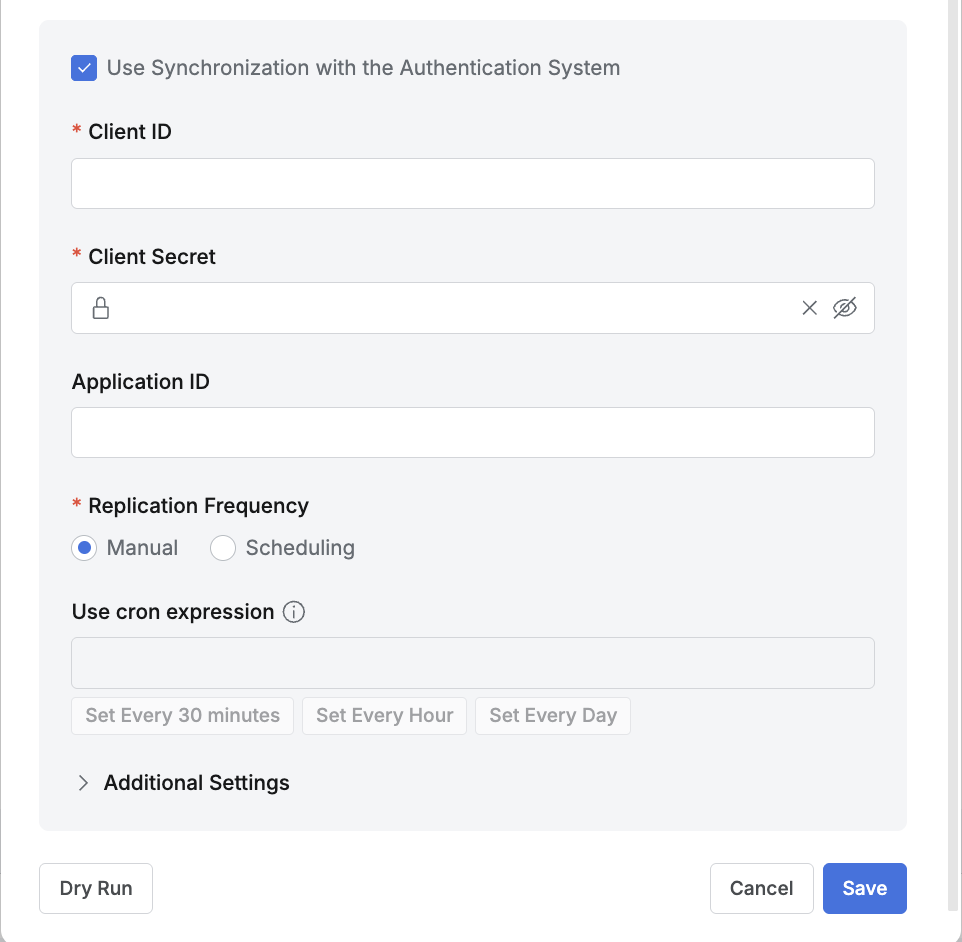Click the cron expression input field
This screenshot has width=962, height=942.
tap(472, 663)
